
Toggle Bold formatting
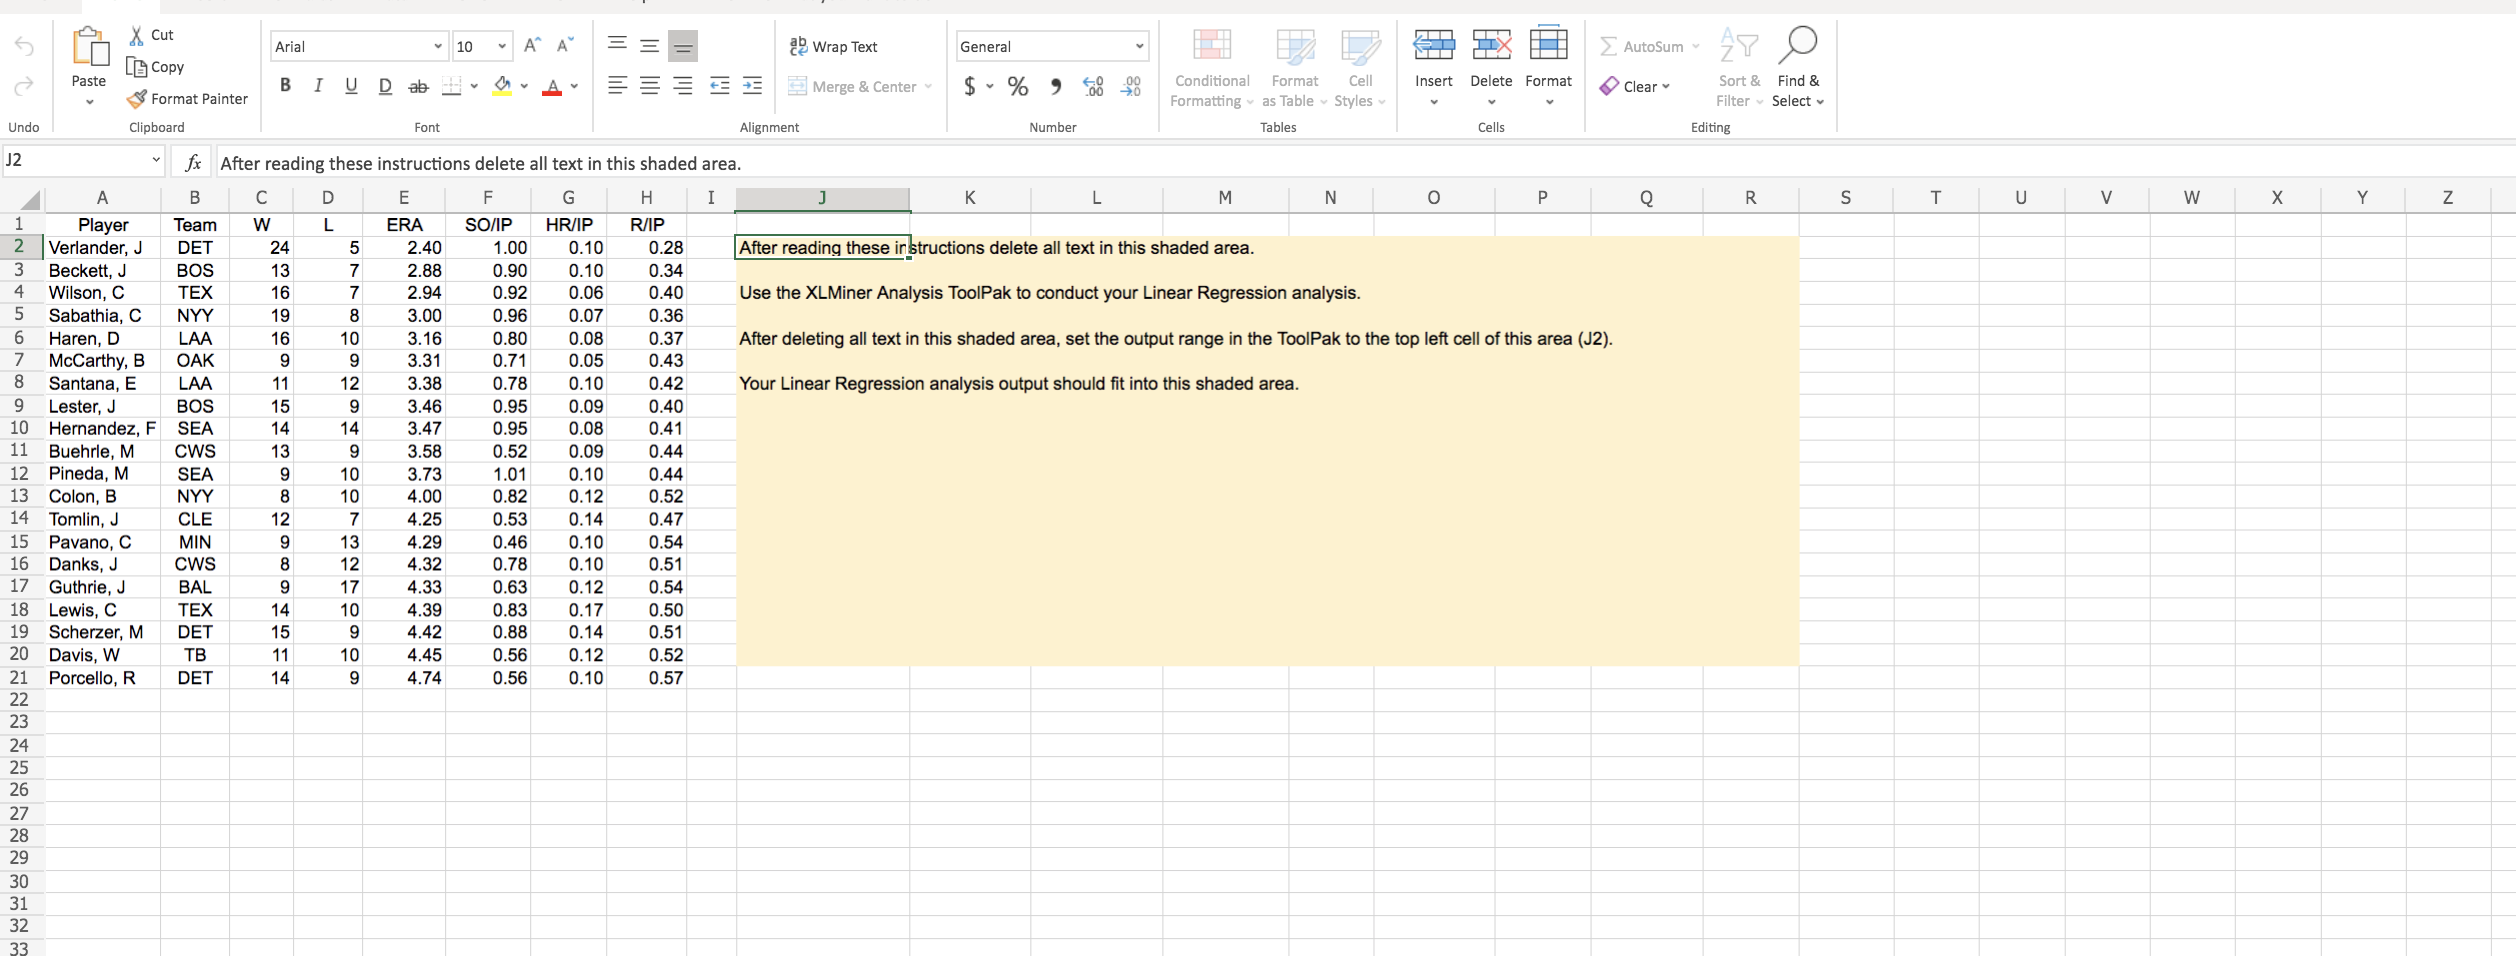tap(285, 86)
